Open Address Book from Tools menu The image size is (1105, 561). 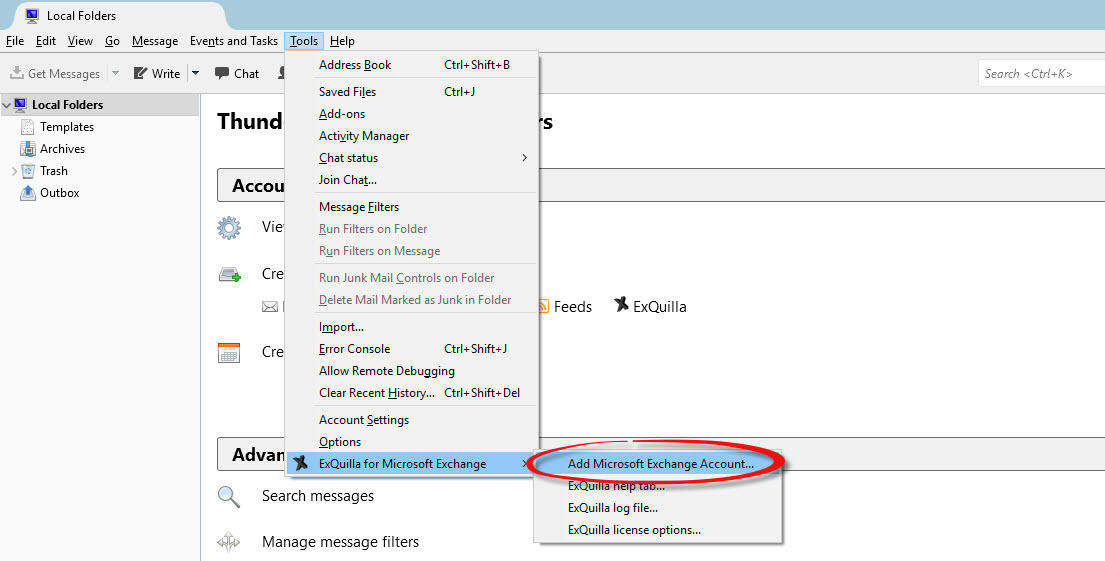pos(355,65)
